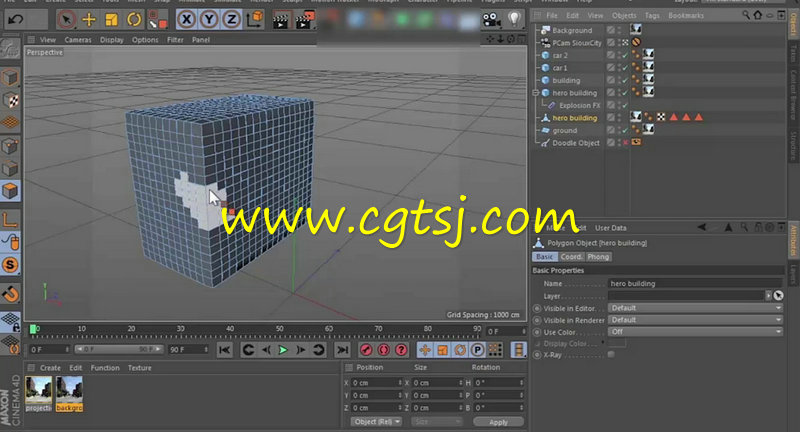800x432 pixels.
Task: Click the Layer field arrow button
Action: coord(768,295)
